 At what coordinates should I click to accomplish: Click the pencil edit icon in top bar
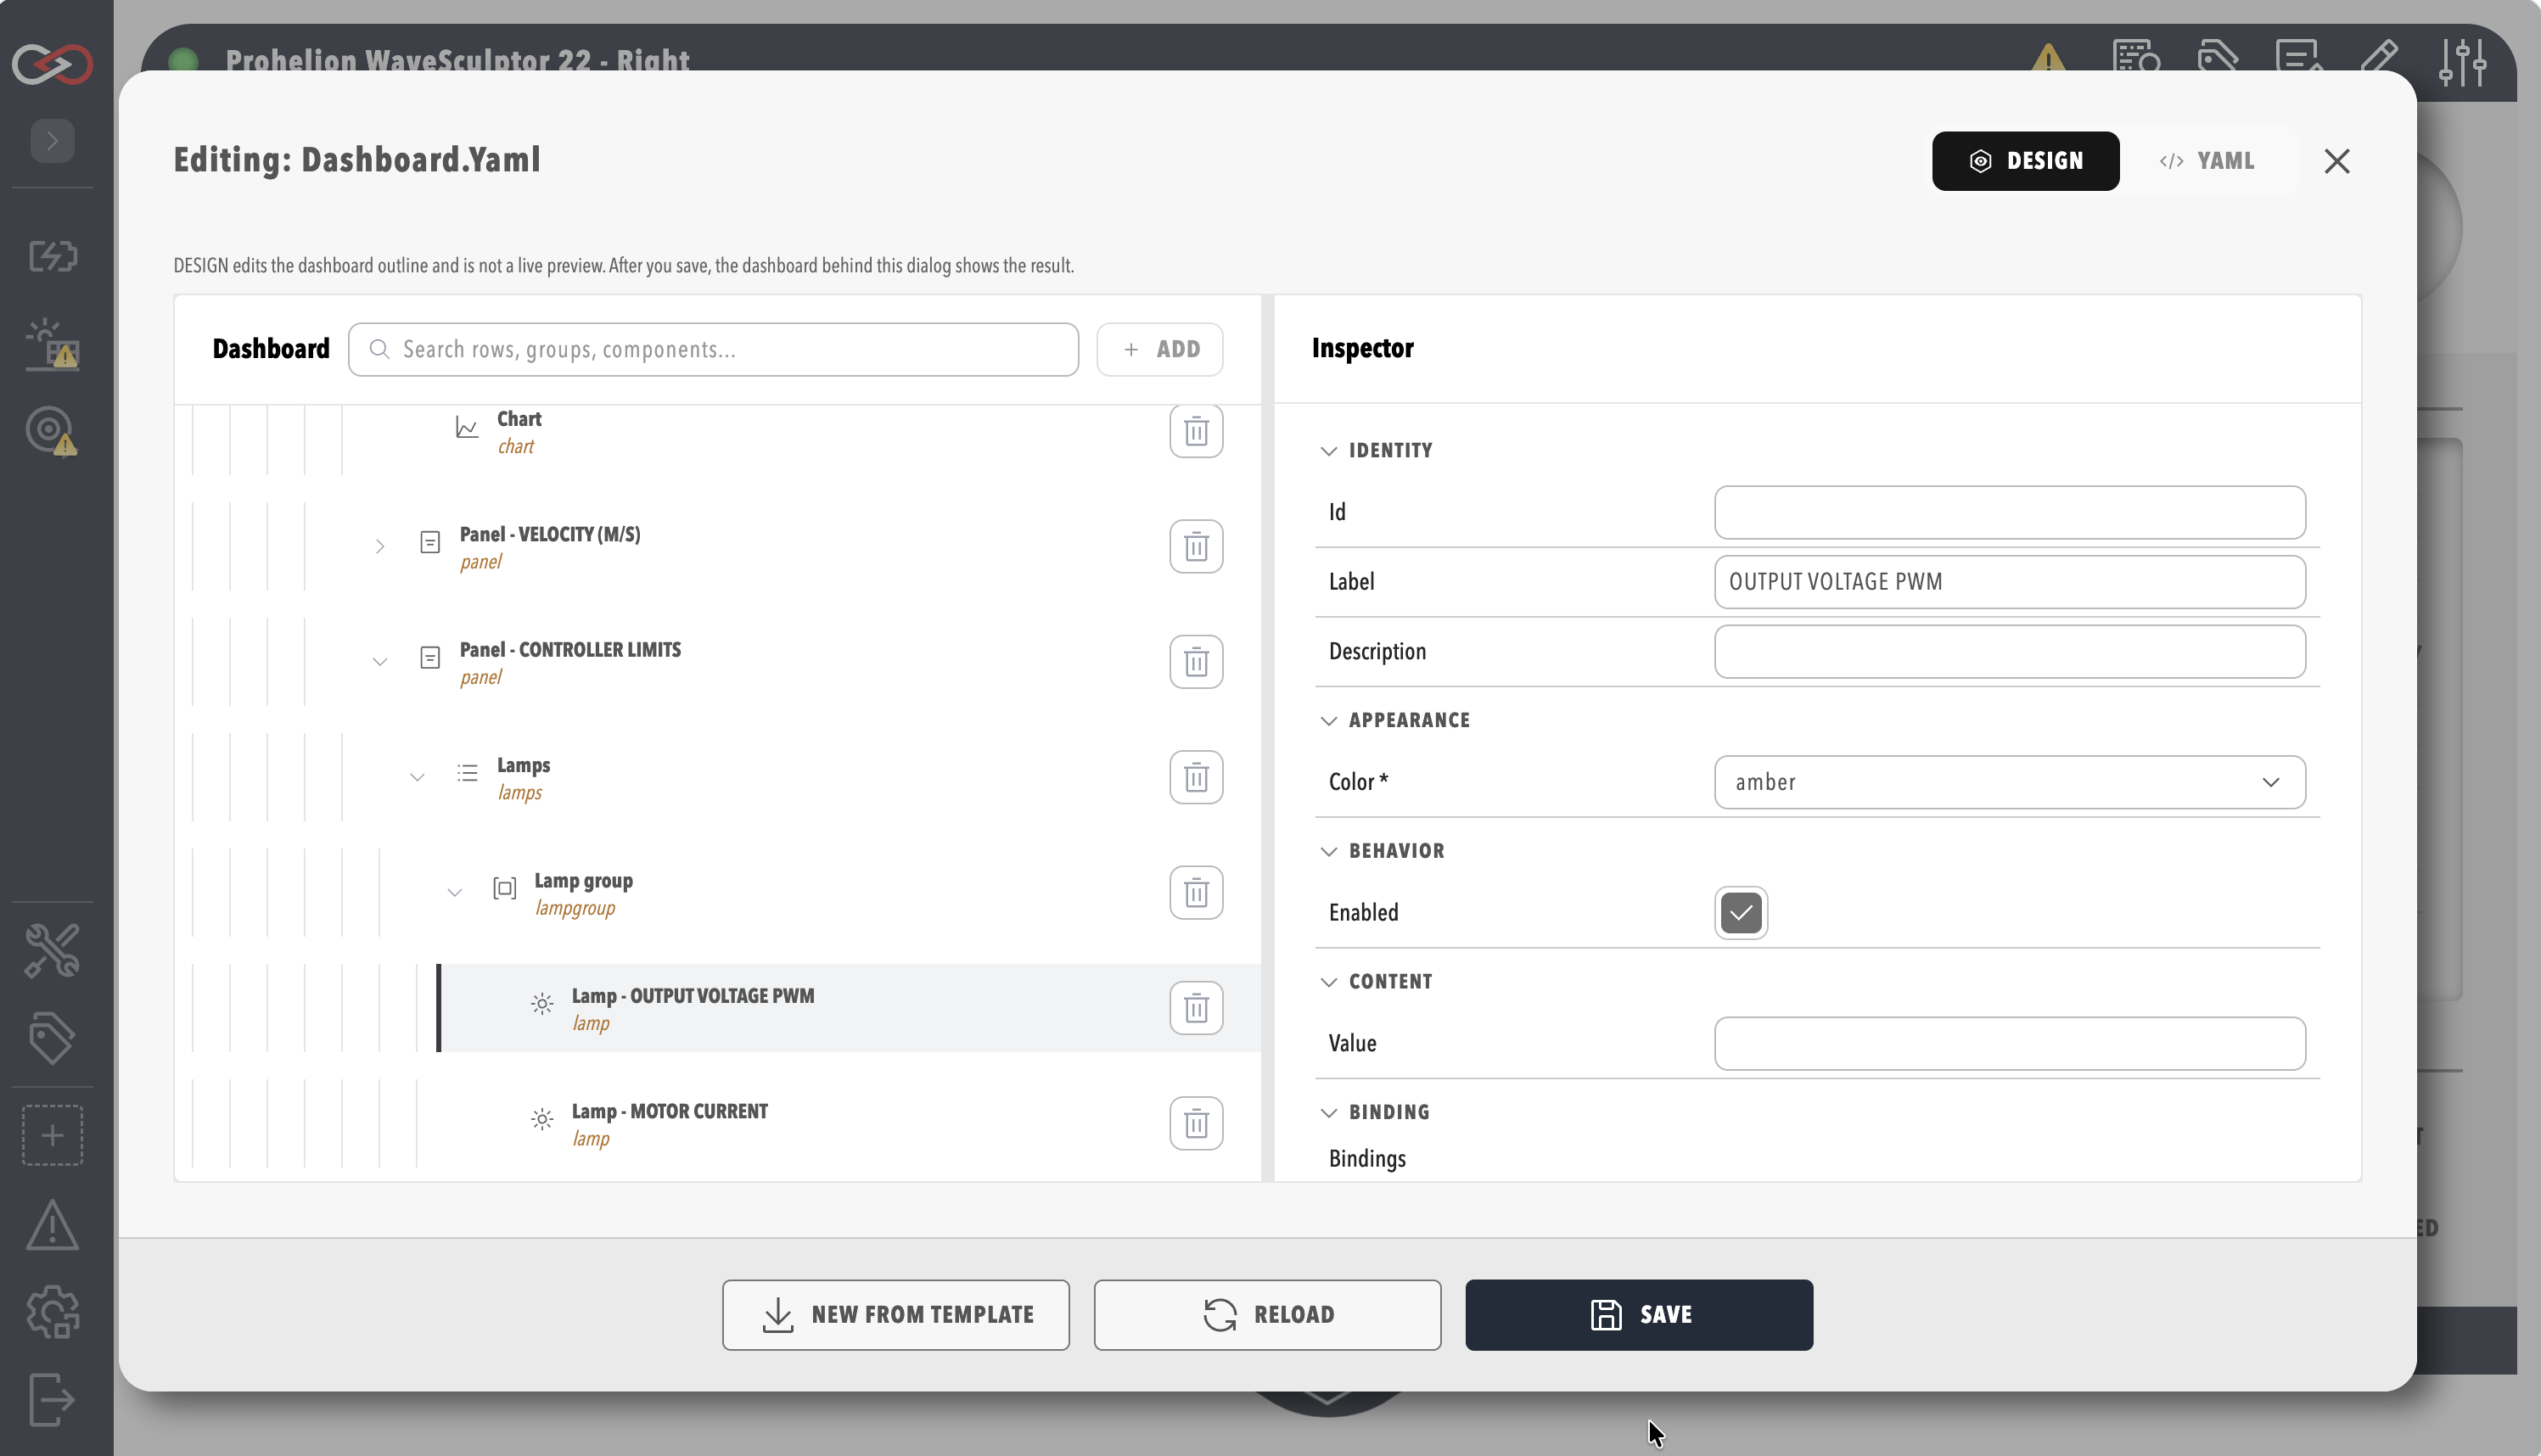[2380, 58]
